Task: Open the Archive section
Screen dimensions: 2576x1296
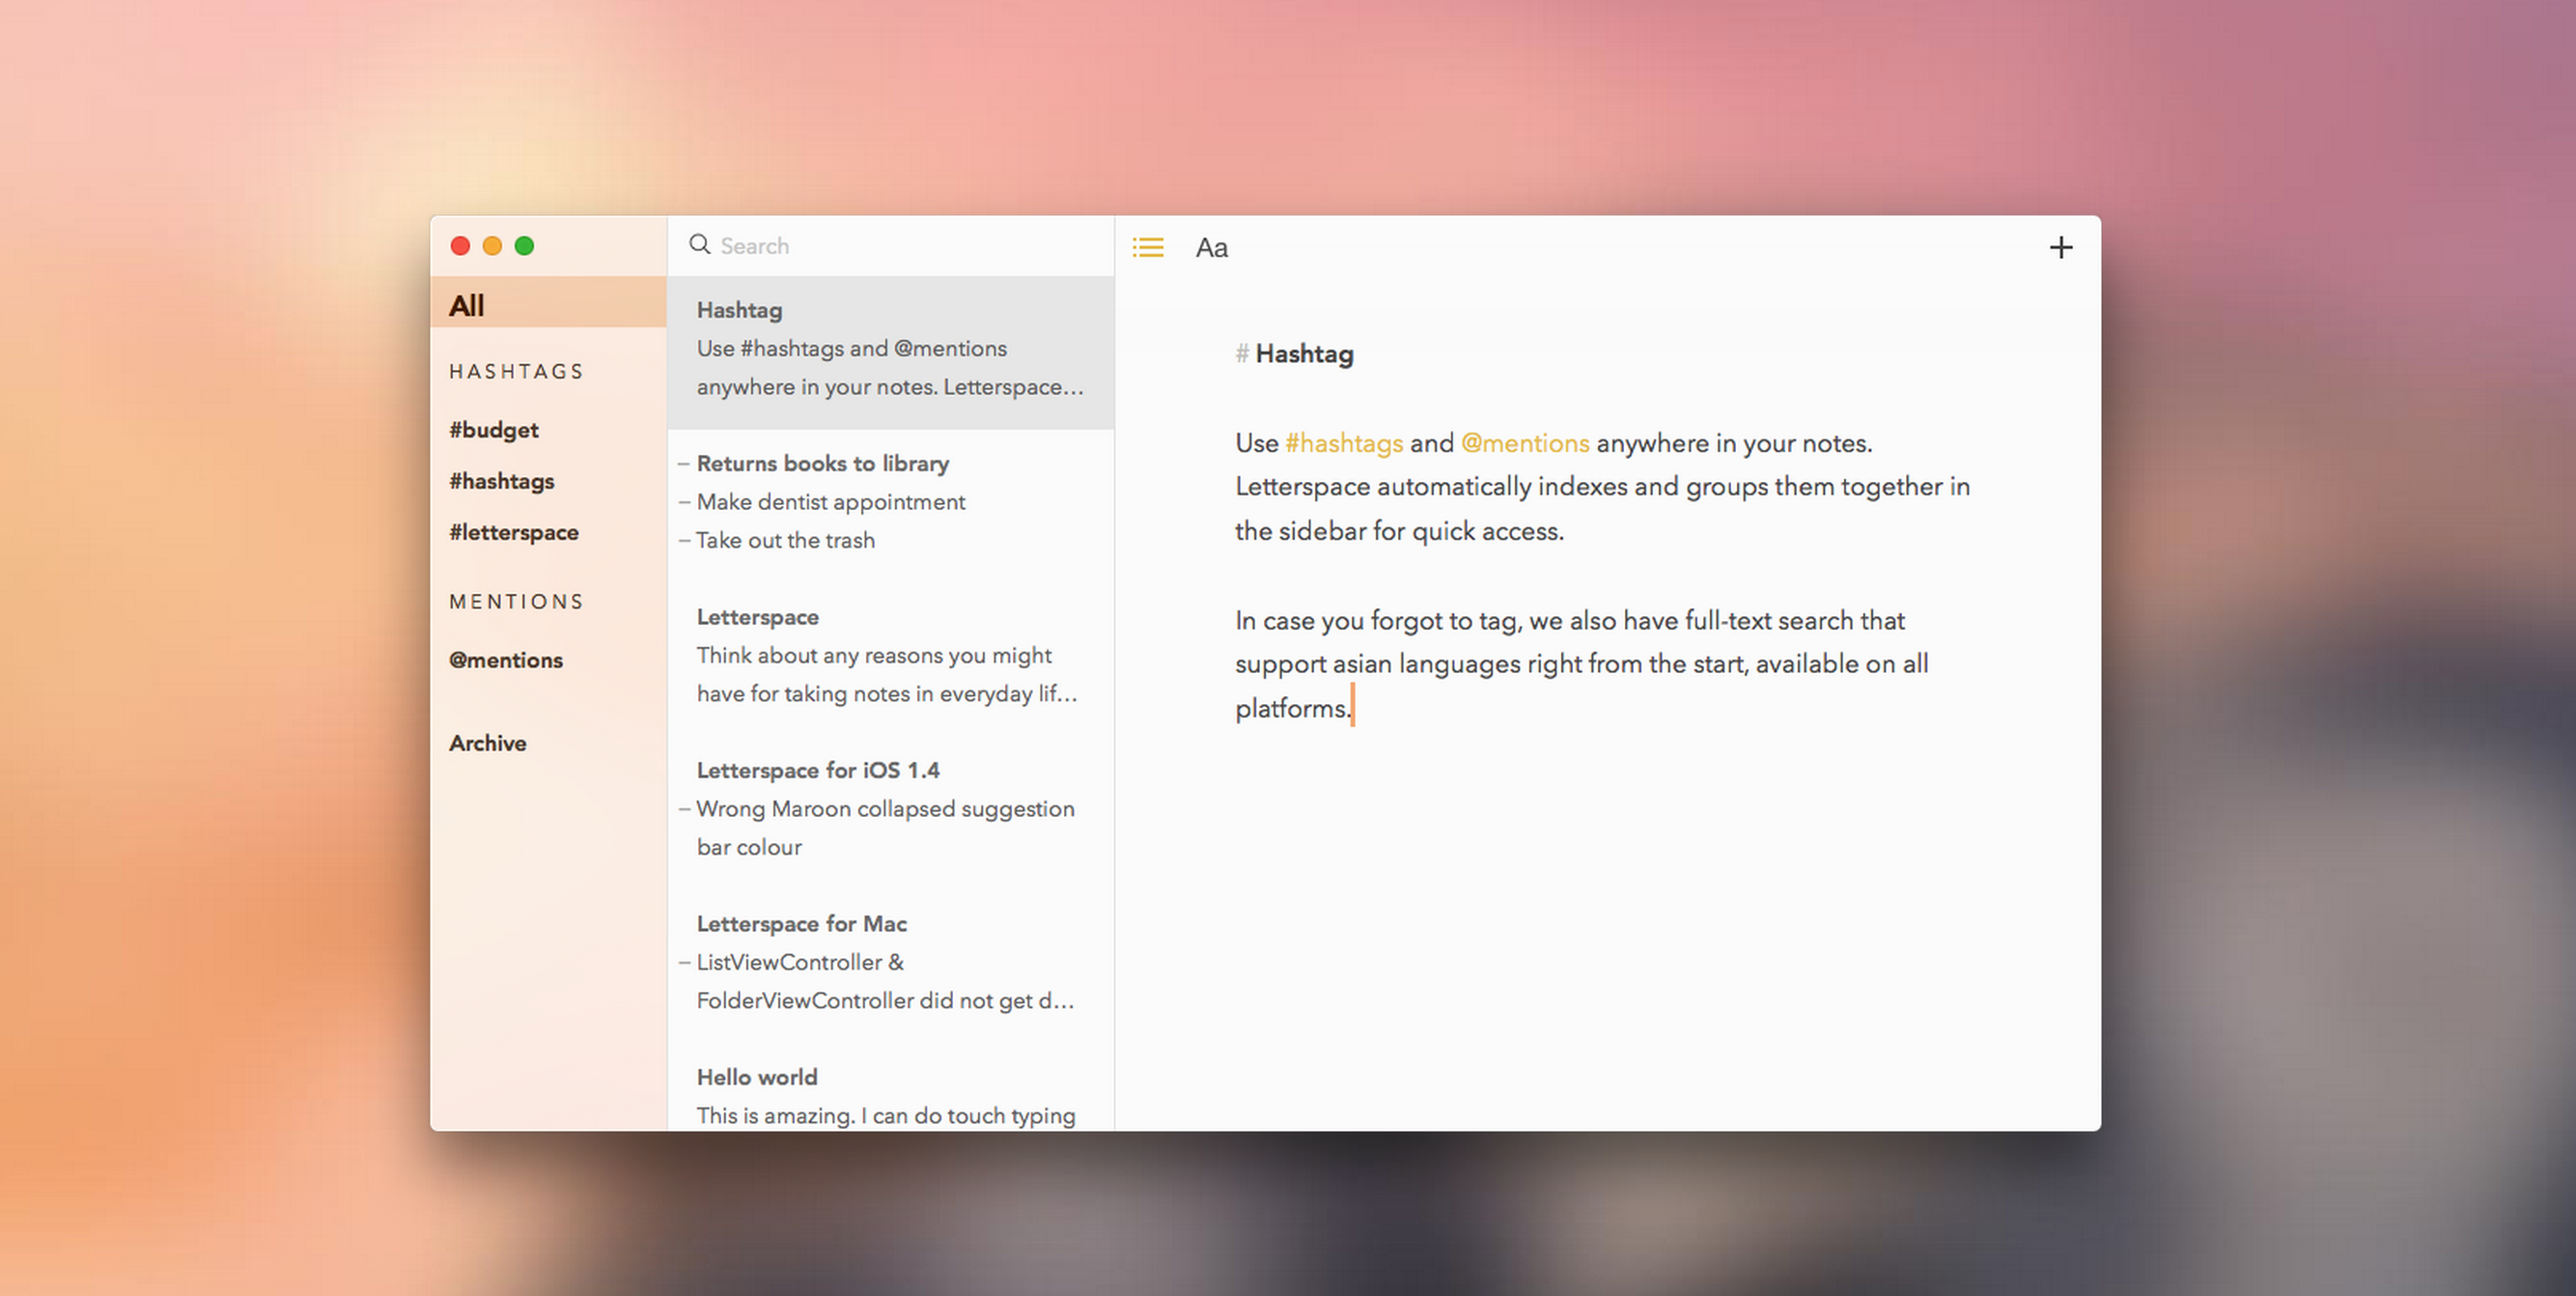Action: click(488, 743)
